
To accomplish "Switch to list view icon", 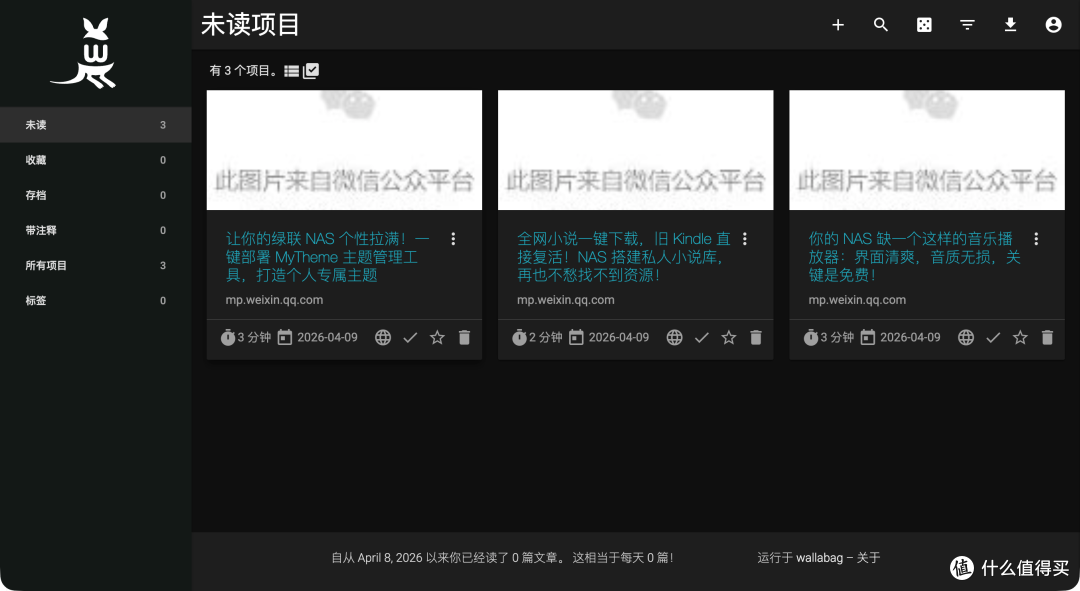I will click(x=292, y=71).
